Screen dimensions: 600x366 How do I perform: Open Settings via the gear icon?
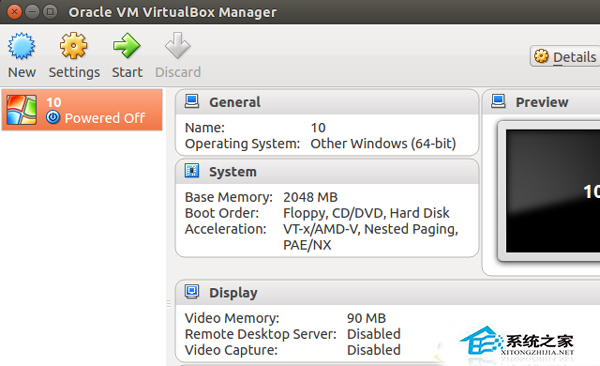pos(73,46)
